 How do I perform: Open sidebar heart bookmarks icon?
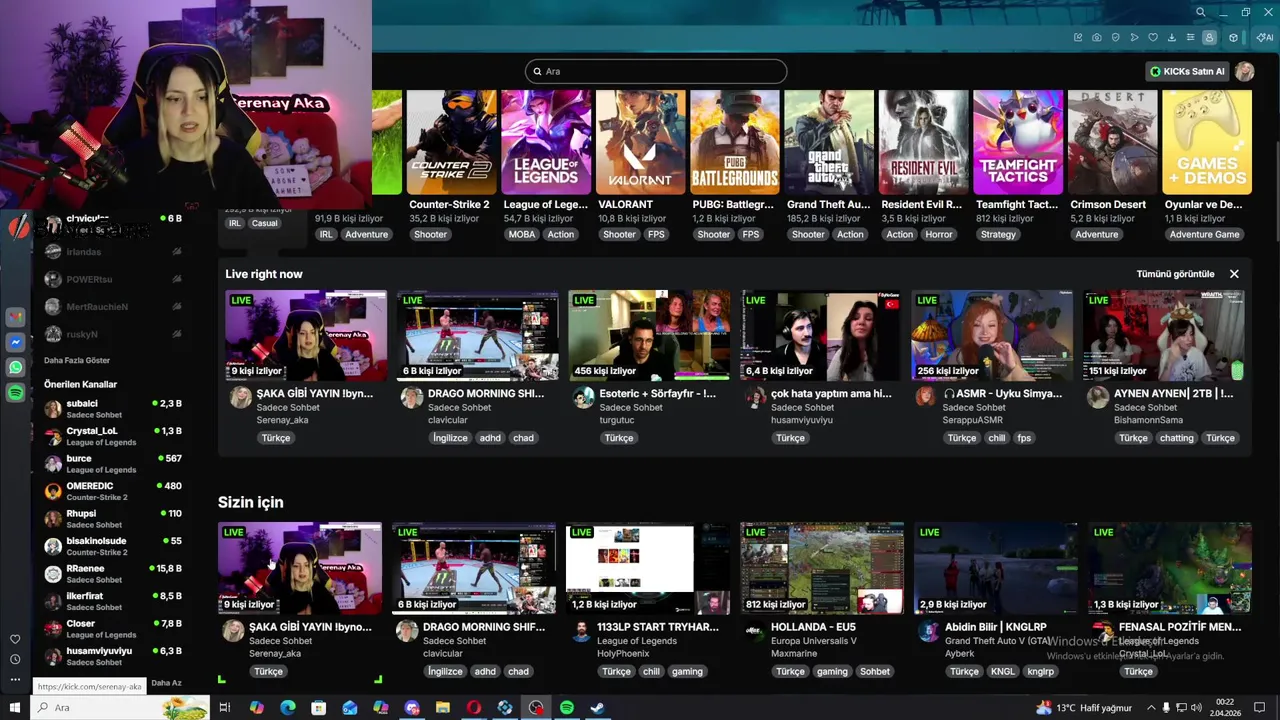point(15,639)
